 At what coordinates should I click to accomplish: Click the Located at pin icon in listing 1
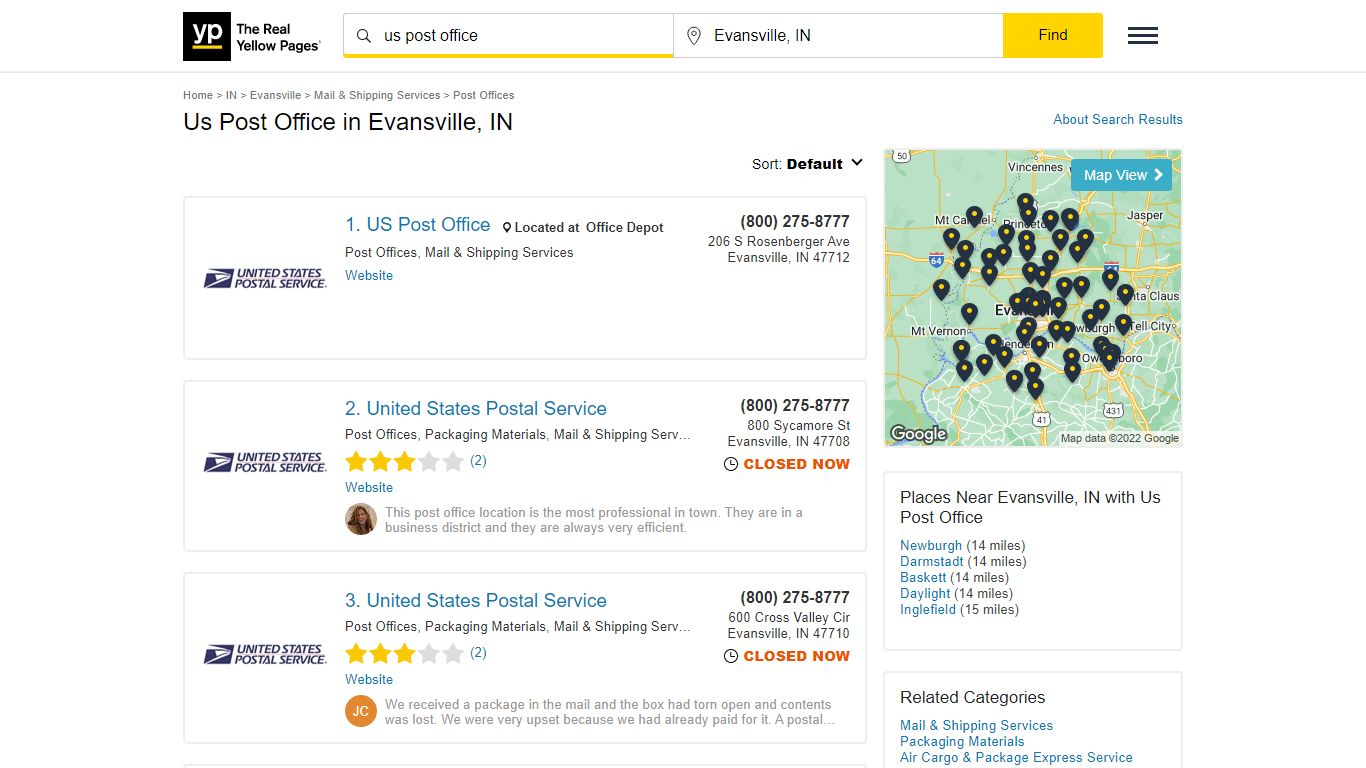507,228
